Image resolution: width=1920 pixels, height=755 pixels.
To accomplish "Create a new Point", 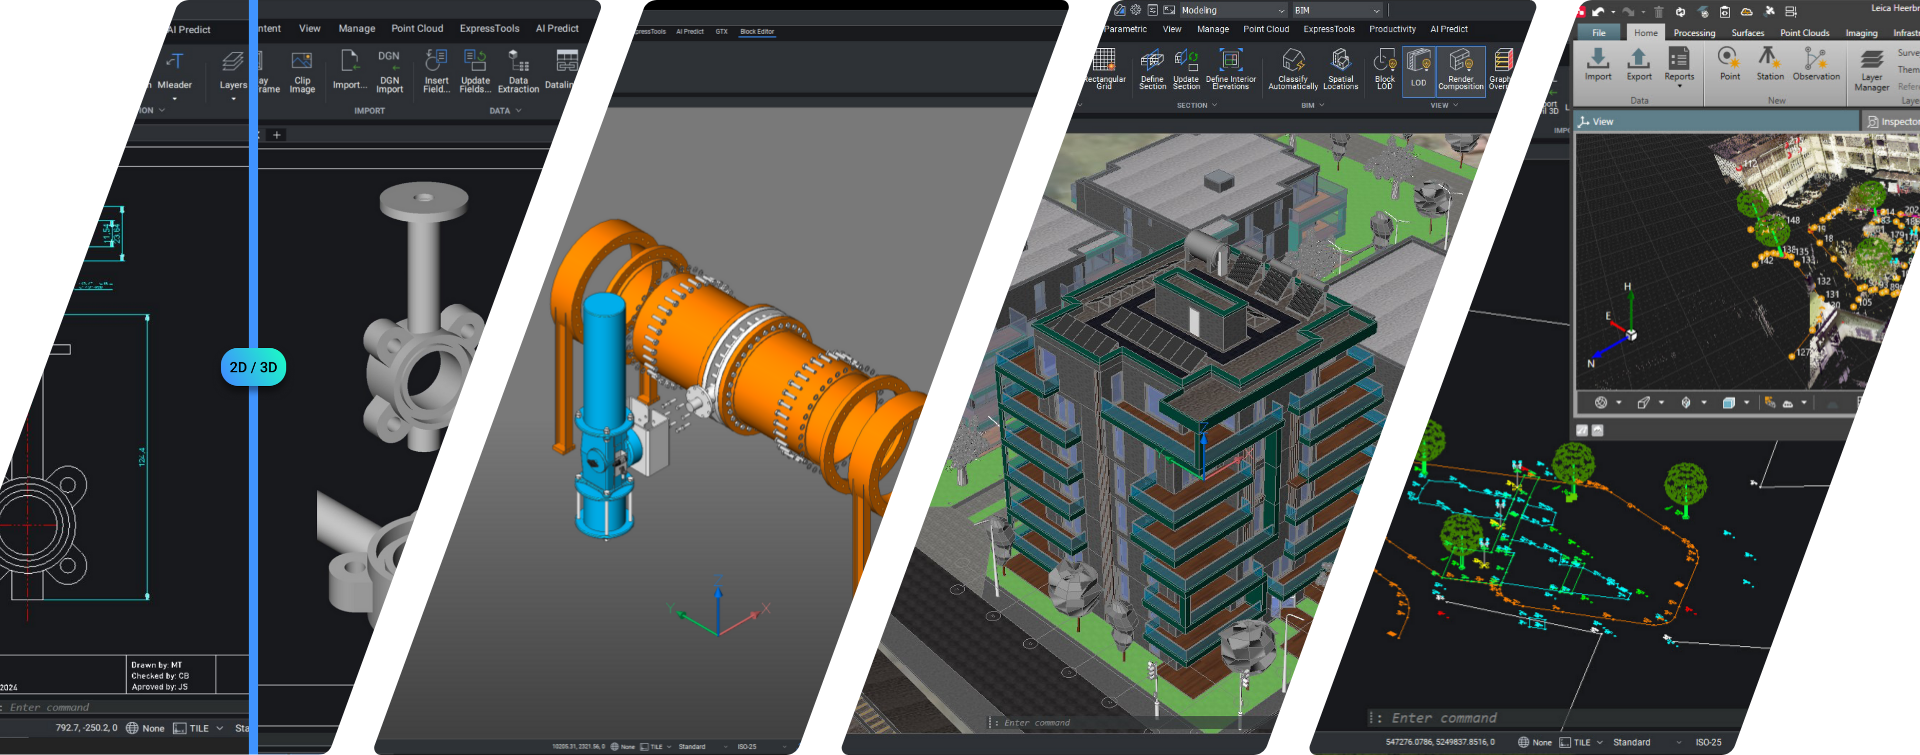I will click(1729, 65).
